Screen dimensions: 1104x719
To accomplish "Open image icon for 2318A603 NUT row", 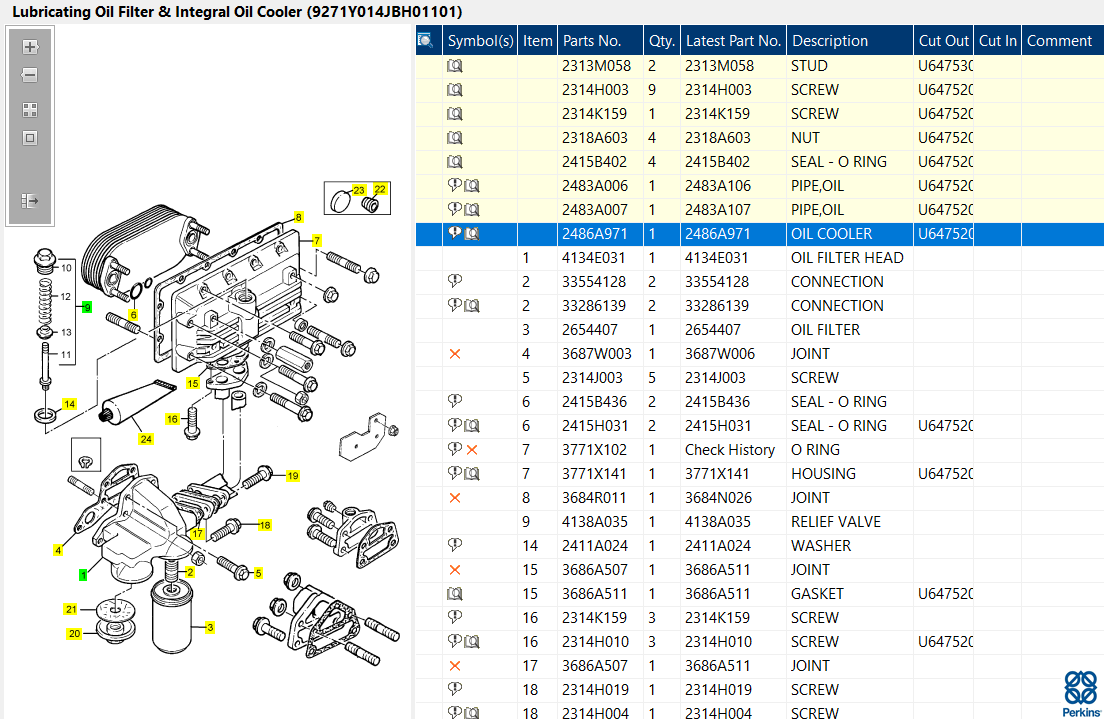I will (455, 138).
